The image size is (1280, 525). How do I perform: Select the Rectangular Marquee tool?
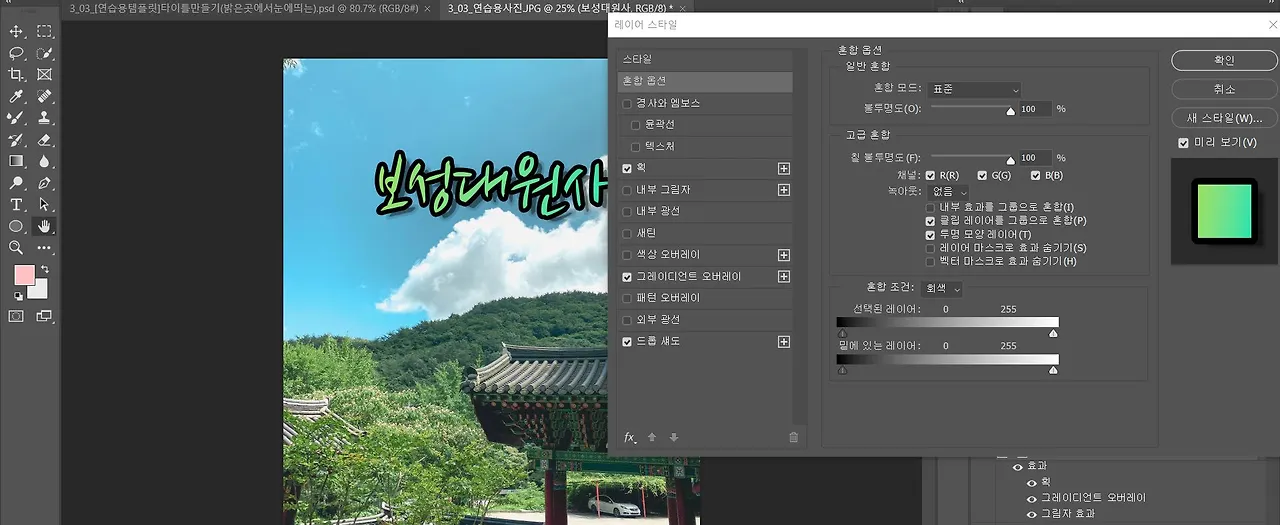(x=44, y=32)
